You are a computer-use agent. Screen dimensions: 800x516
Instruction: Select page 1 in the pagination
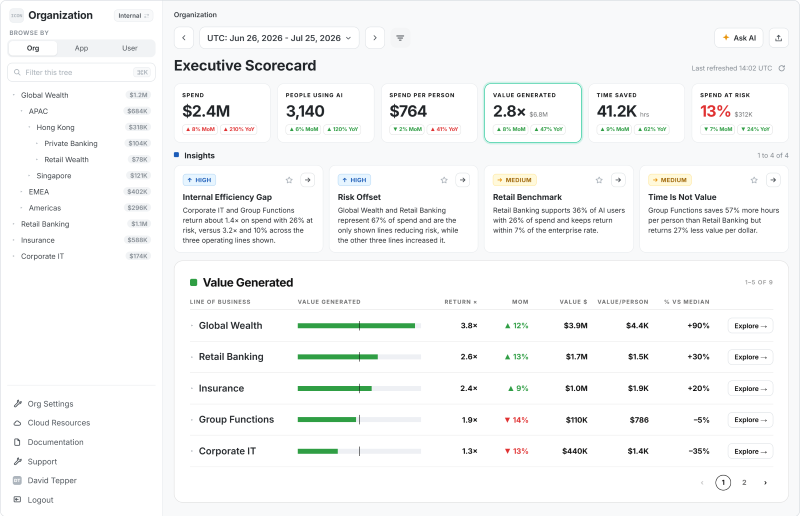tap(723, 482)
